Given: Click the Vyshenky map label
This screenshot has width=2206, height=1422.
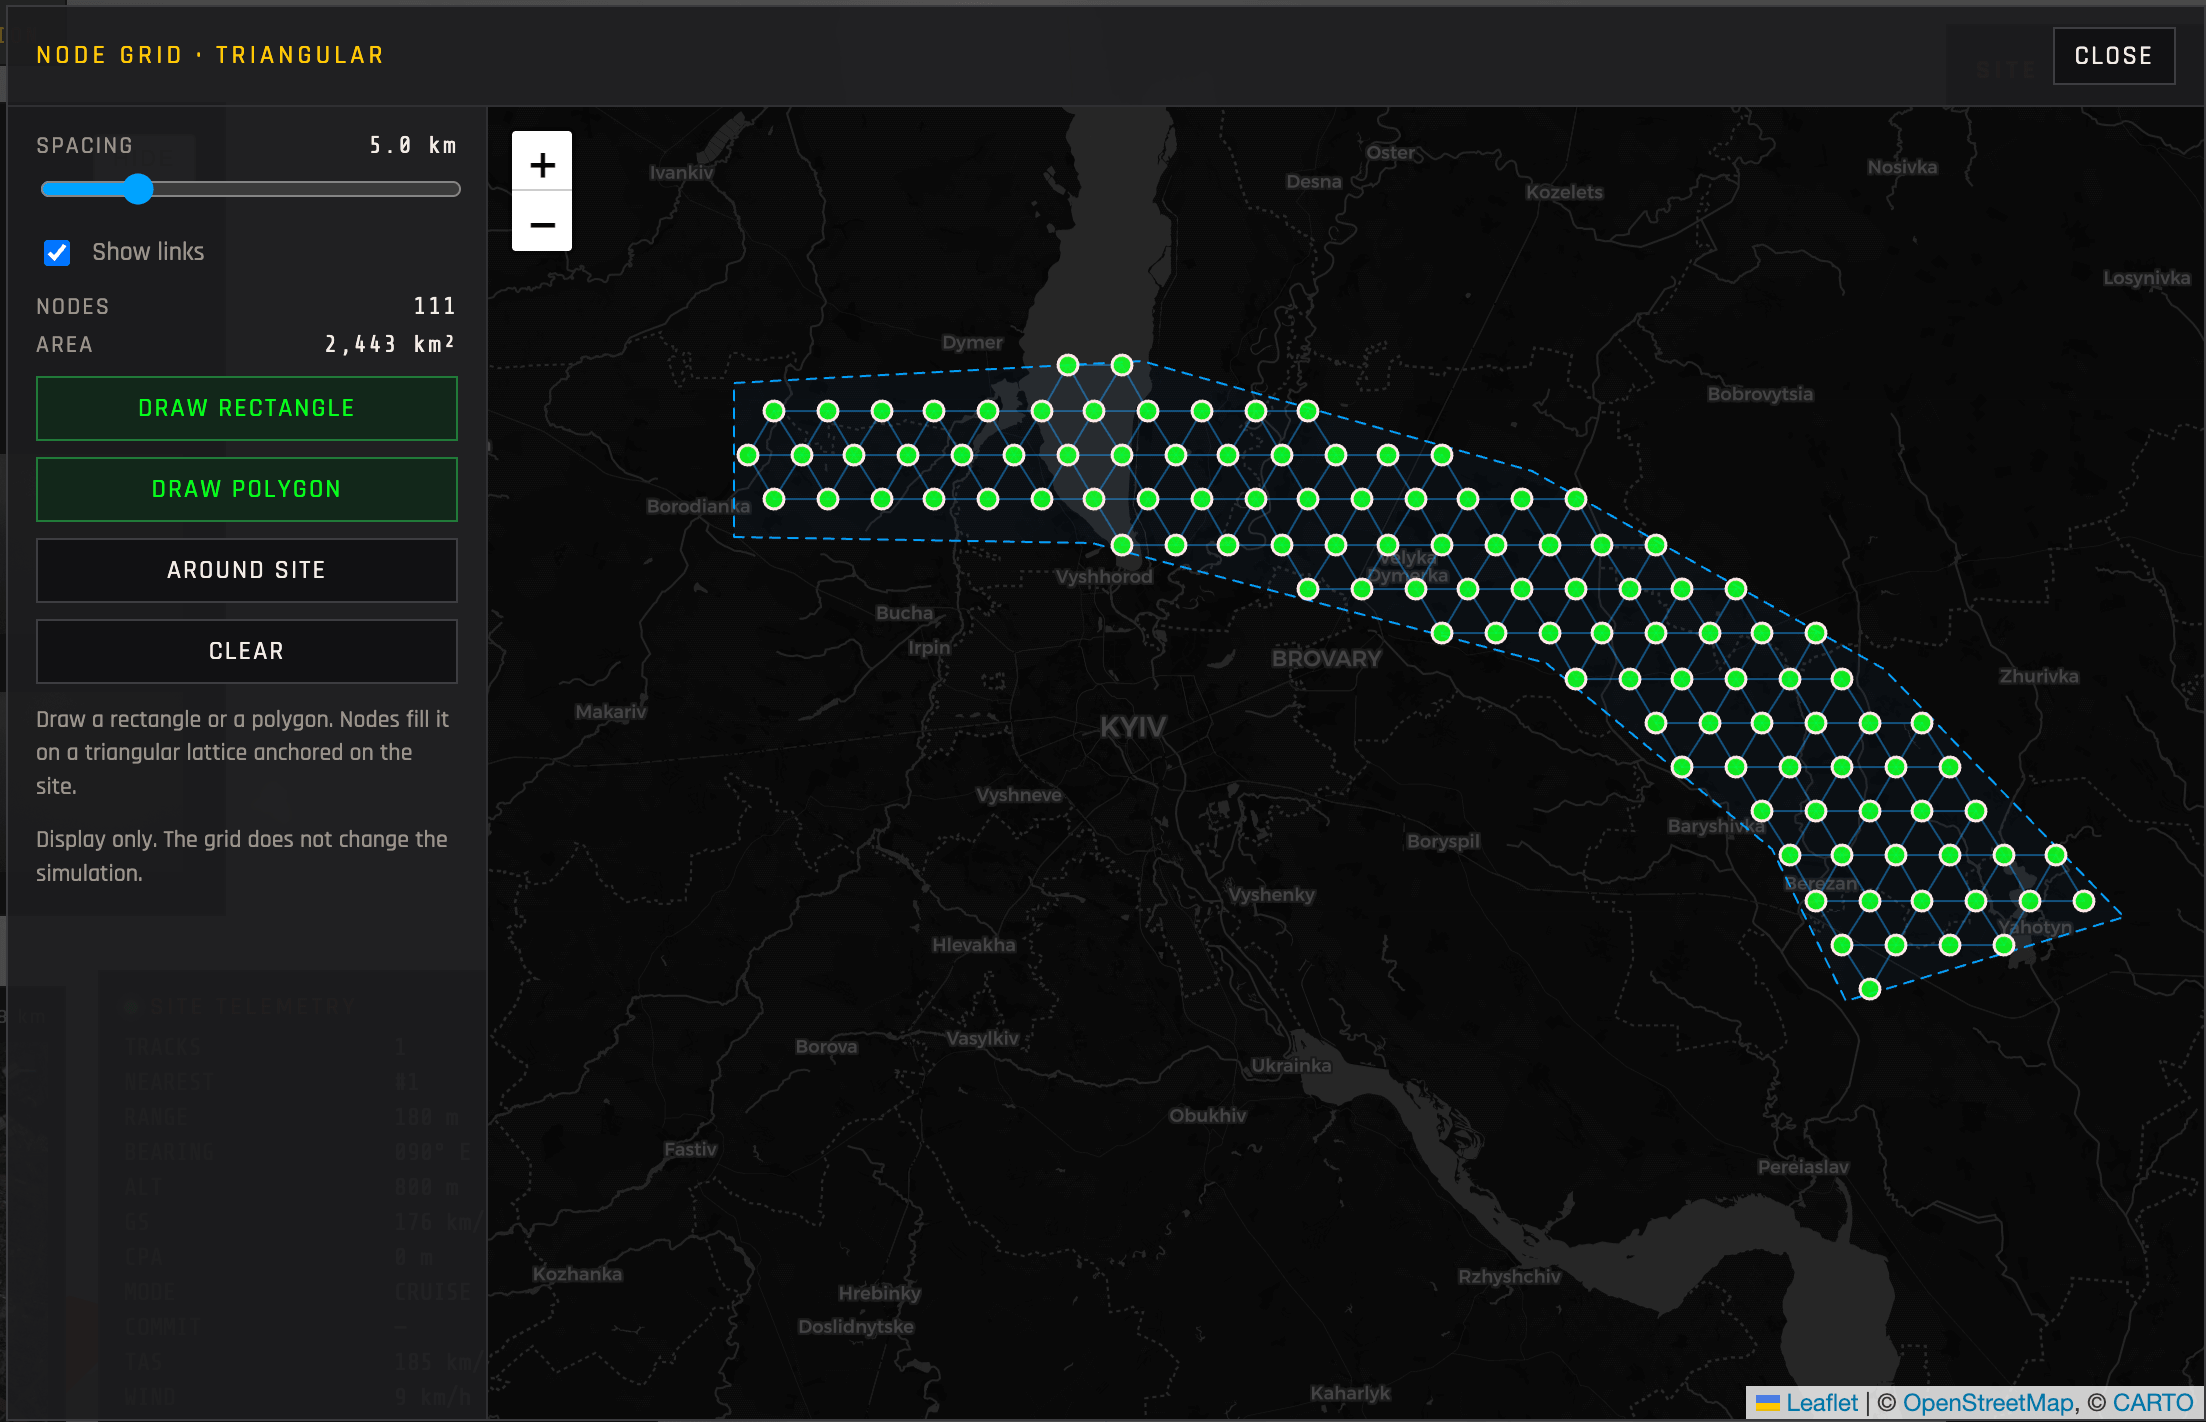Looking at the screenshot, I should 1272,894.
